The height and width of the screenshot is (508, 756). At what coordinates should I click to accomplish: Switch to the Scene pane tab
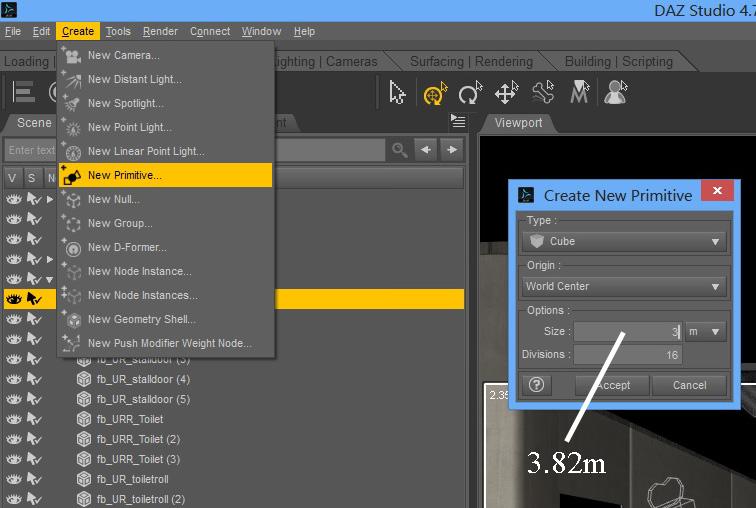34,123
